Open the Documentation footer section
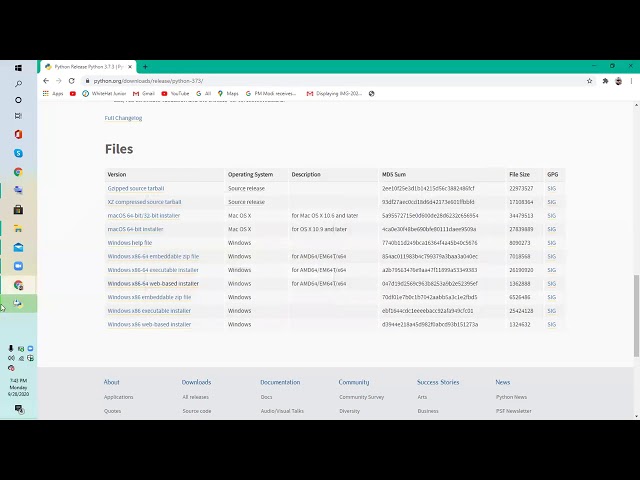The image size is (640, 480). click(x=280, y=382)
